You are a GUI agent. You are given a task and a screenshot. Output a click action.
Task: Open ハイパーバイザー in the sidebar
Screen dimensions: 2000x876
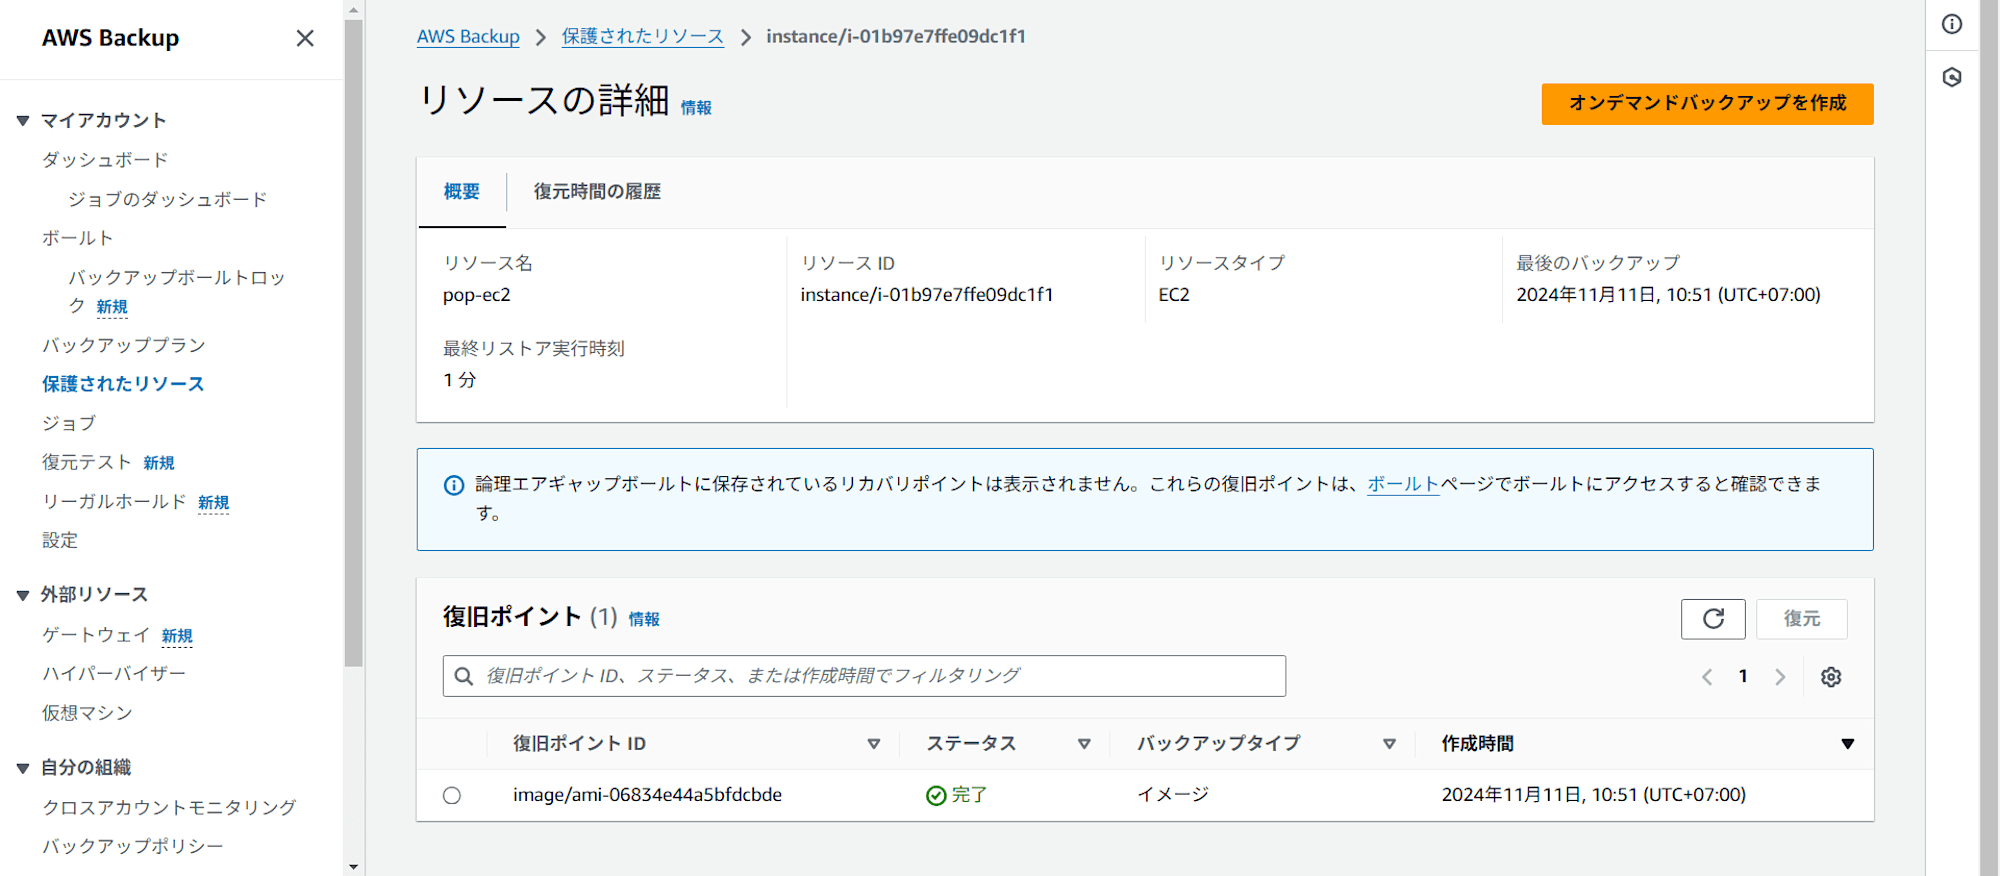click(x=114, y=674)
